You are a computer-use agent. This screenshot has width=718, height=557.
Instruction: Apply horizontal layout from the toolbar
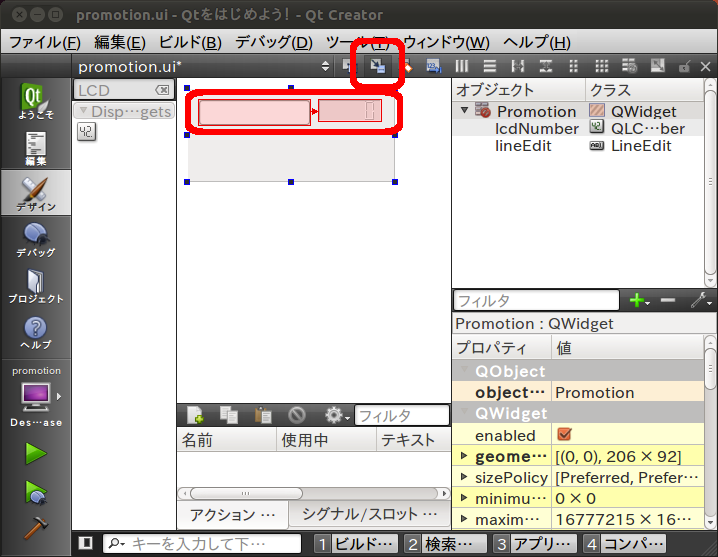(462, 66)
